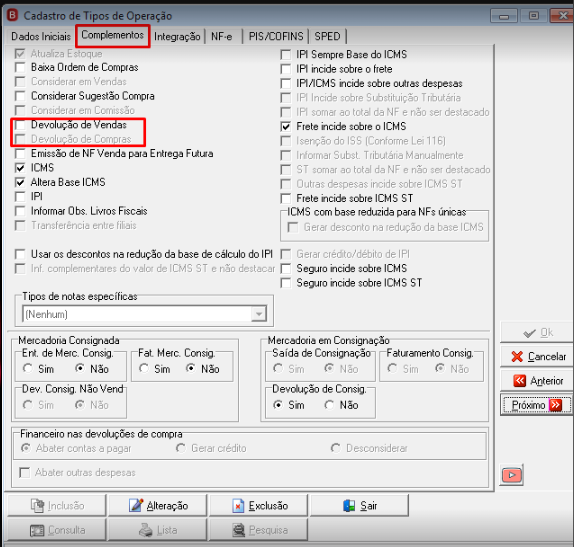
Task: Check Baixa Ordem de Compras
Action: 20,67
